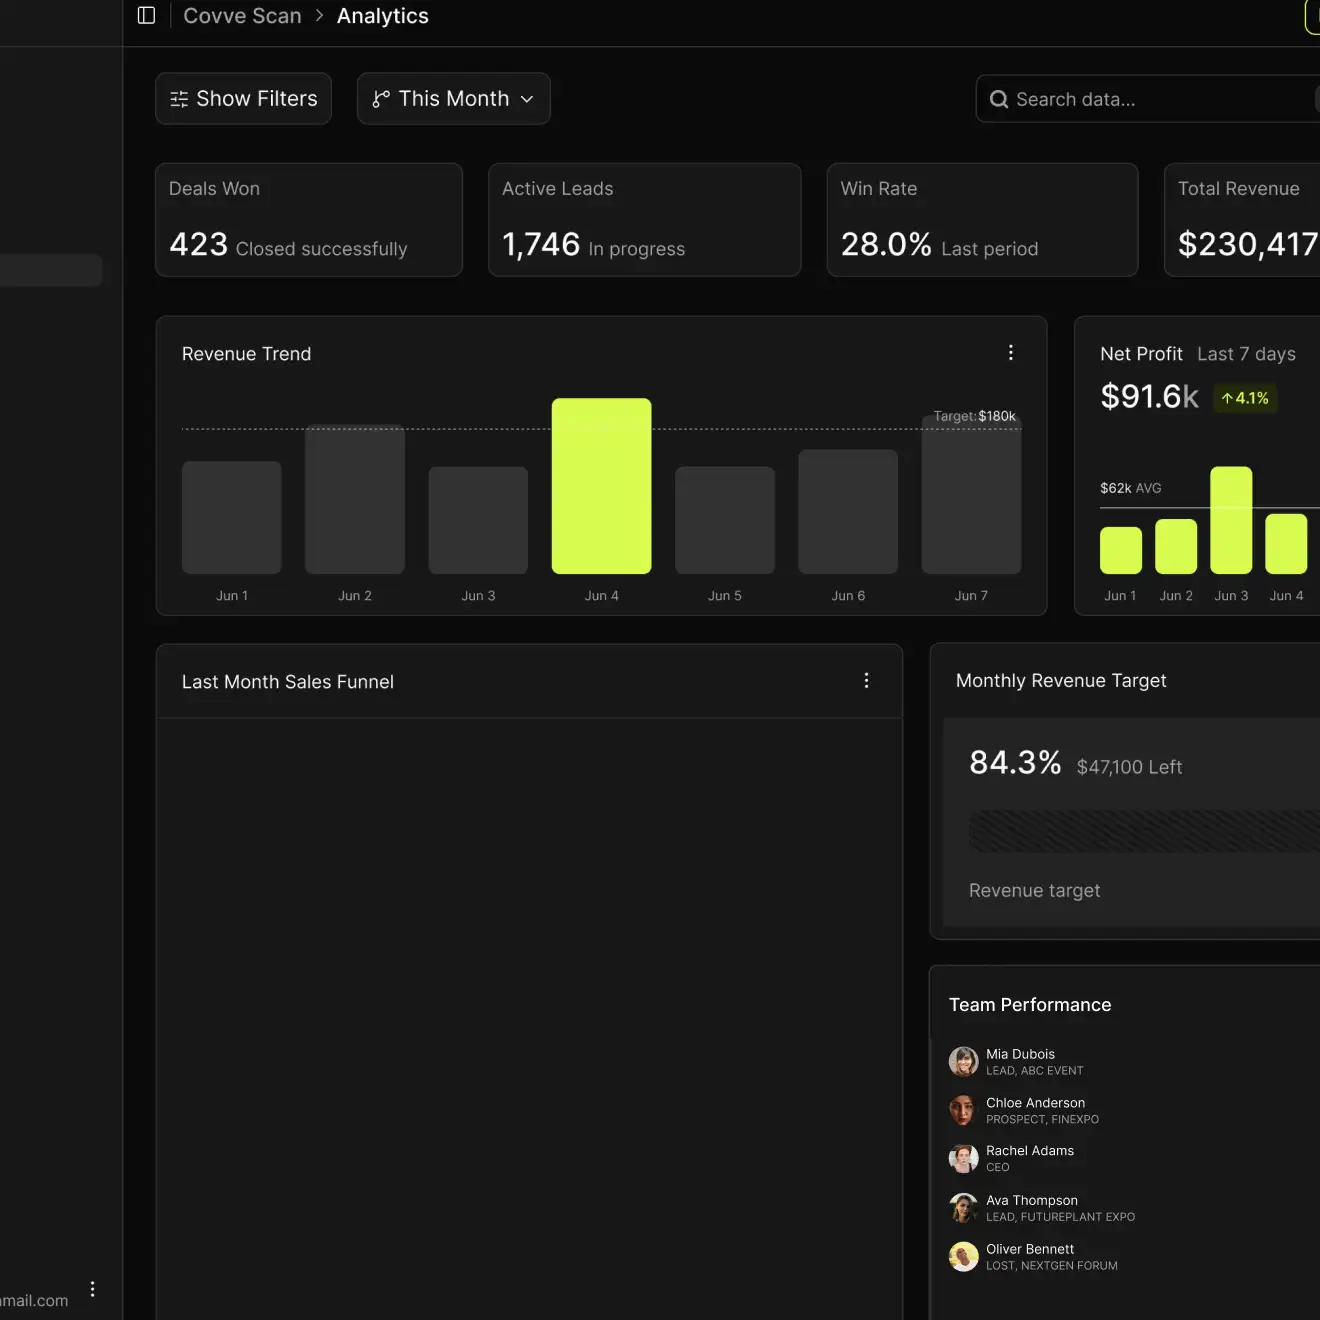Screen dimensions: 1320x1320
Task: Click Chloe Anderson avatar
Action: [964, 1110]
